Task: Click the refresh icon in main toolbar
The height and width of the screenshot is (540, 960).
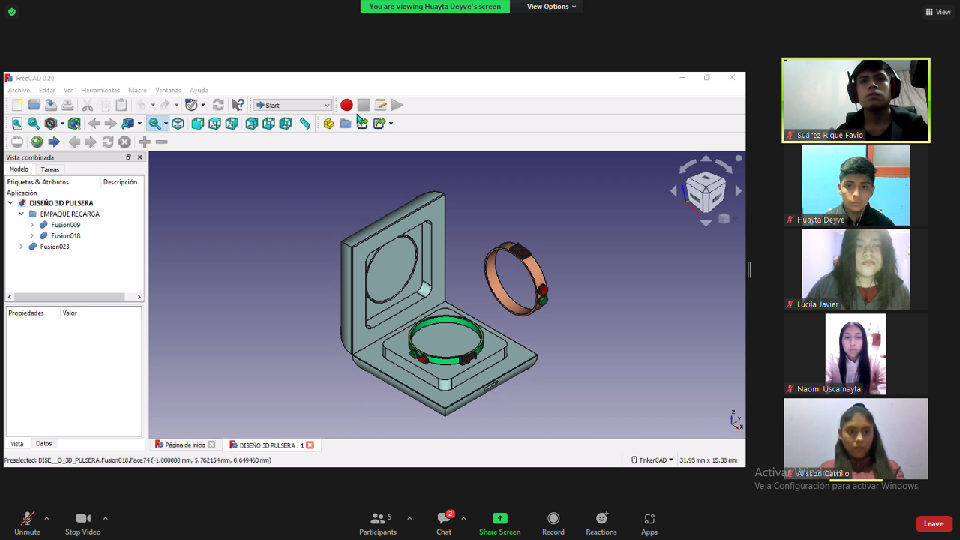Action: [x=218, y=105]
